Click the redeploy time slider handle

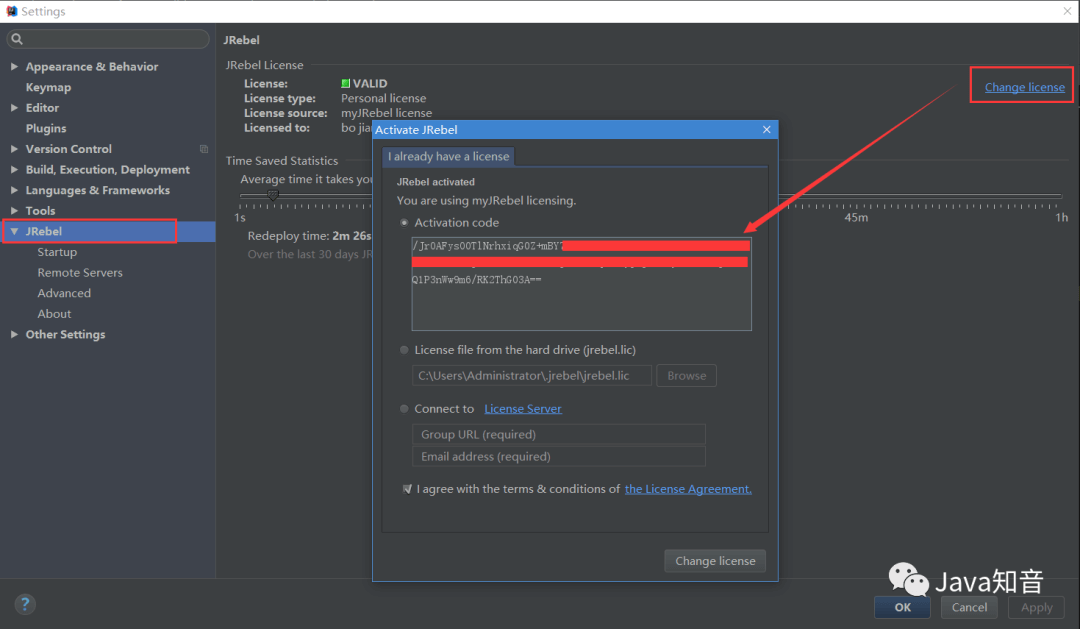click(273, 196)
